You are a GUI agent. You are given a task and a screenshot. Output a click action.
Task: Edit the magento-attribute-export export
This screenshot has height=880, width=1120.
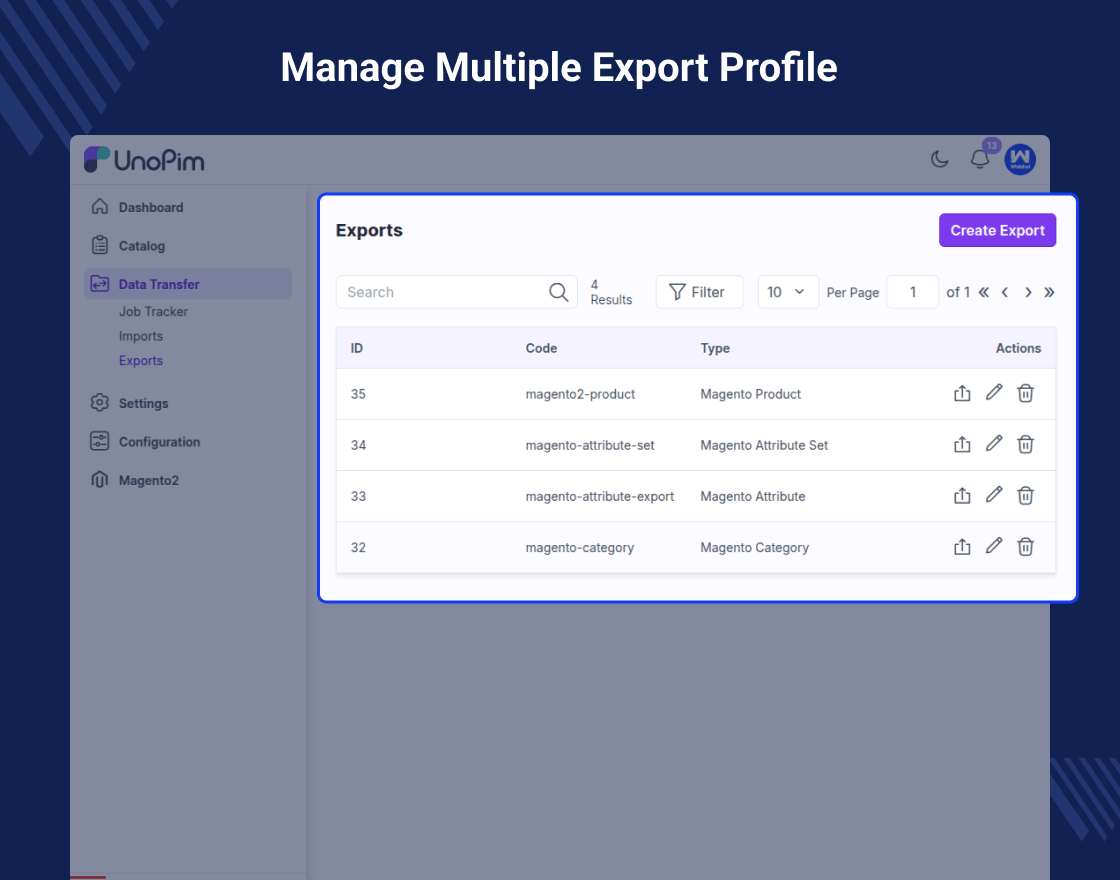coord(994,495)
